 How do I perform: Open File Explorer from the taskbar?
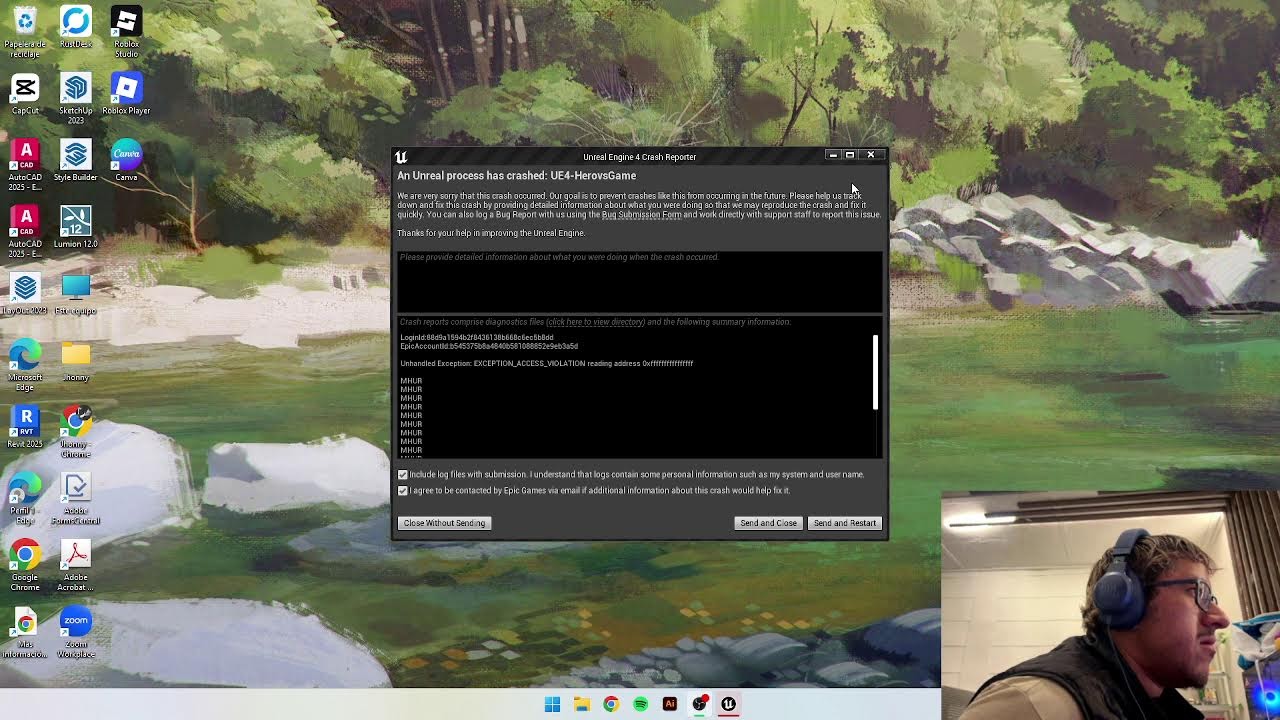[581, 704]
